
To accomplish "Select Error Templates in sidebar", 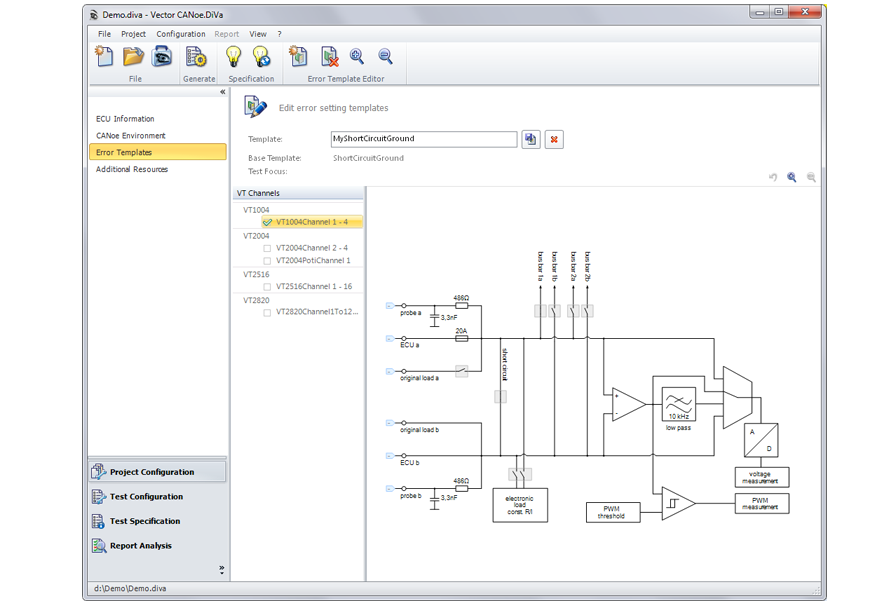I will click(158, 152).
